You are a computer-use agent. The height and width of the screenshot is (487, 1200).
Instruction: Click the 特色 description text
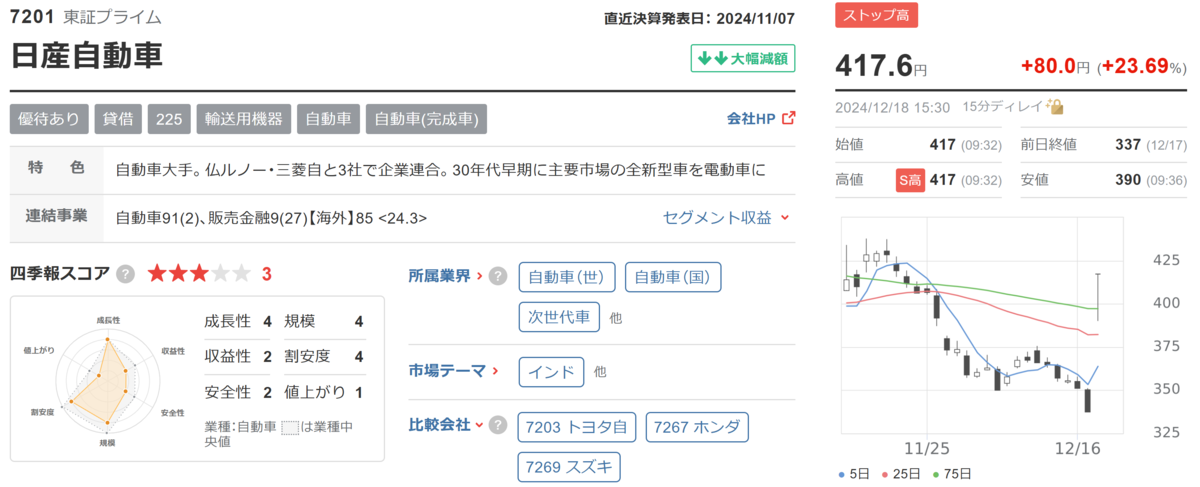440,169
